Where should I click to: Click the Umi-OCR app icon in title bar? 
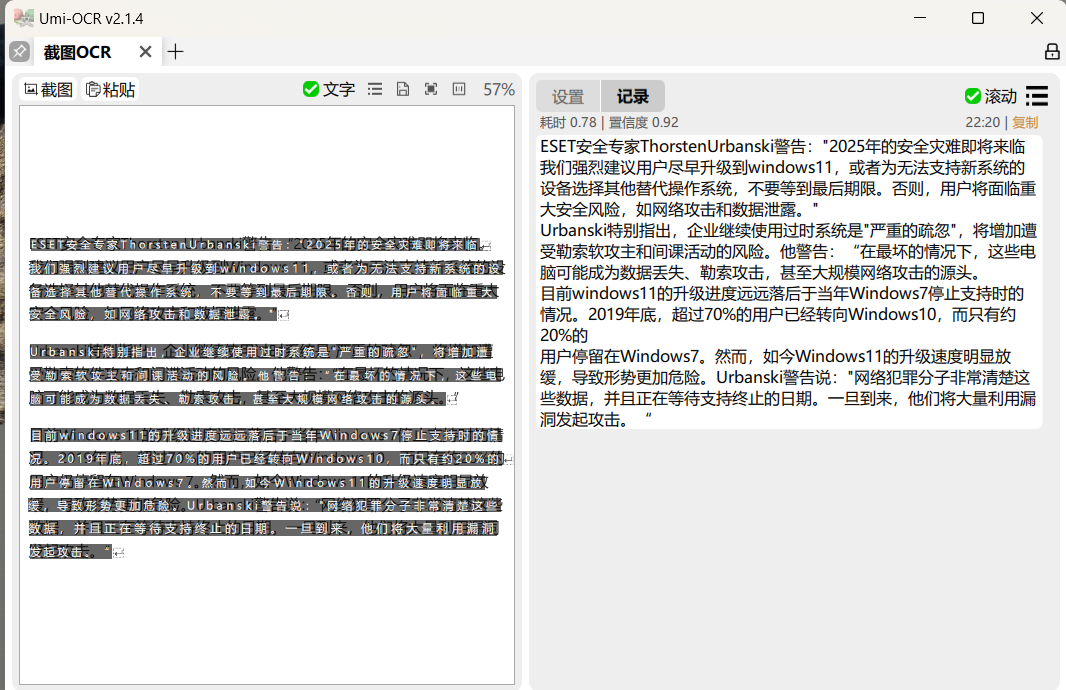[23, 18]
